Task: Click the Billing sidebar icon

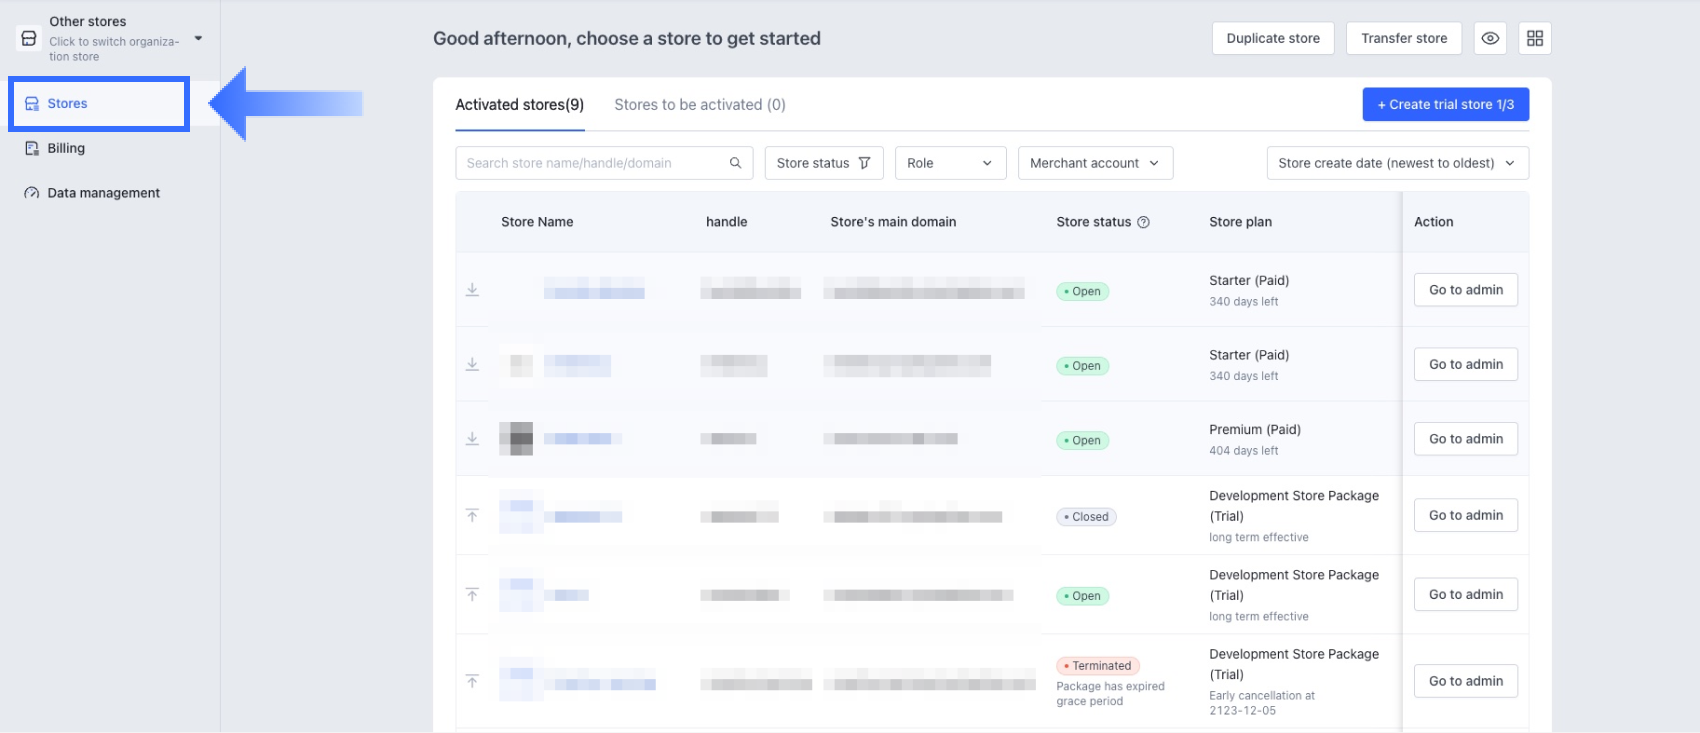Action: 32,148
